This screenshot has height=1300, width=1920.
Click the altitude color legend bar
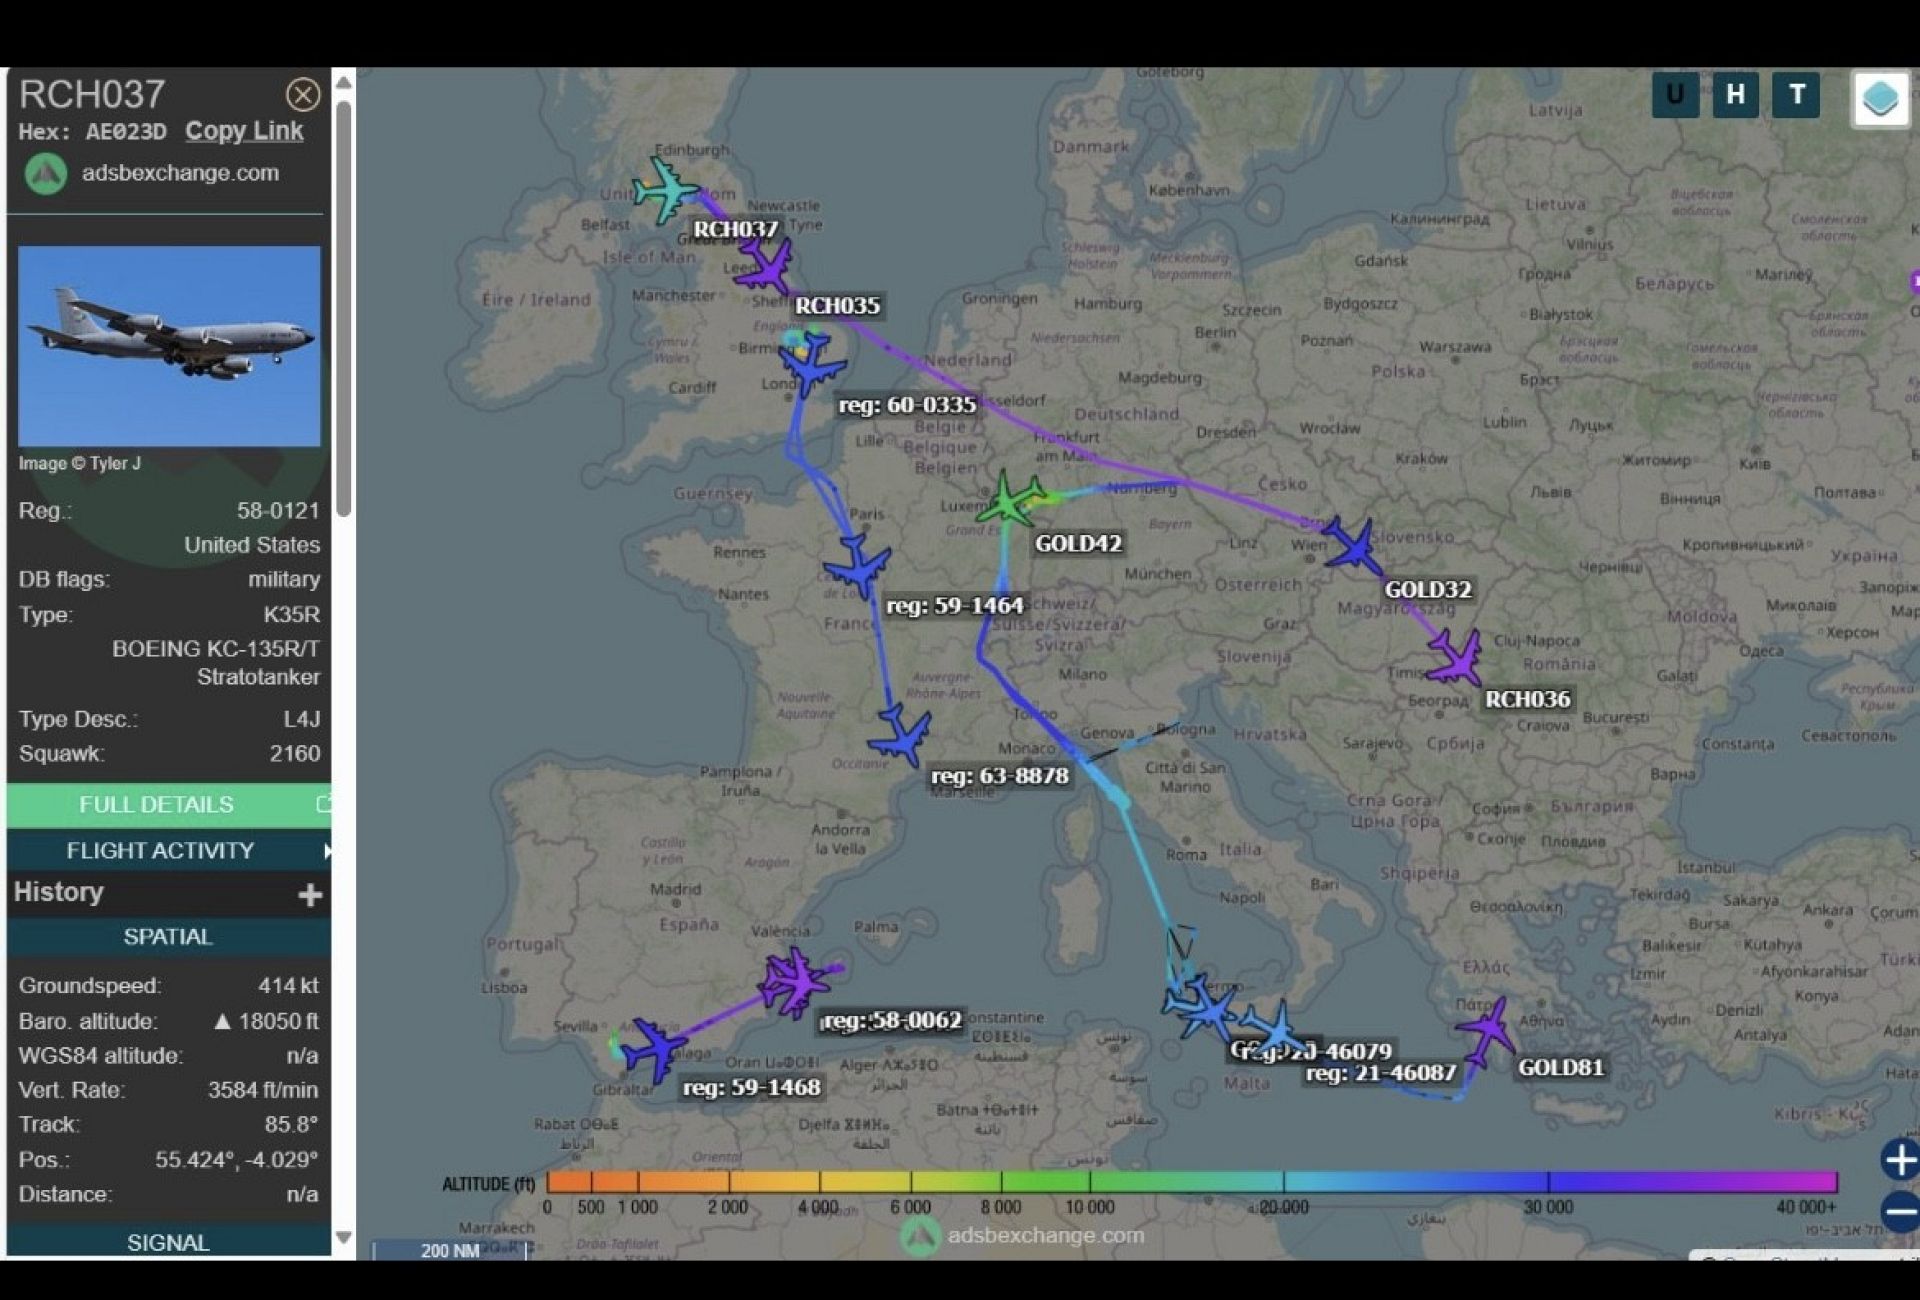point(1190,1182)
